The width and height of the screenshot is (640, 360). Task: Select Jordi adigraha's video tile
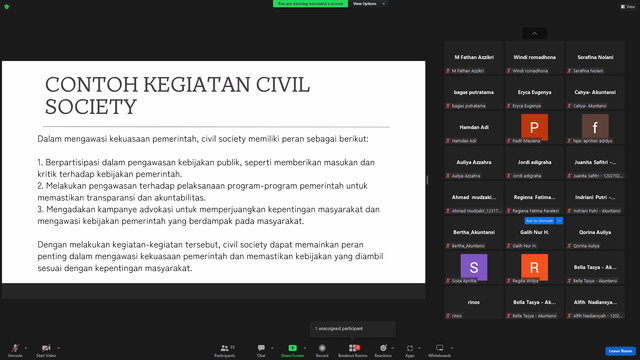pyautogui.click(x=534, y=162)
